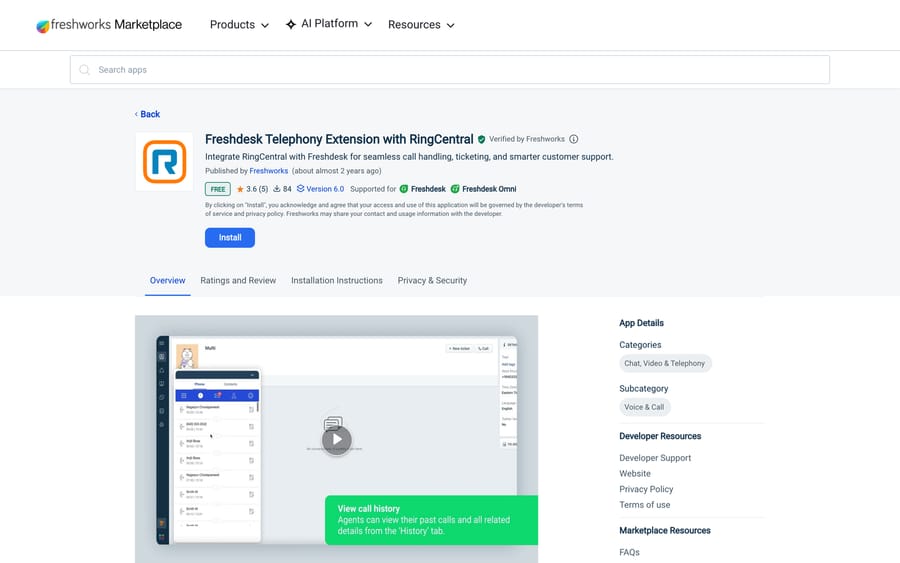Switch to Privacy & Security tab
The height and width of the screenshot is (563, 900).
pyautogui.click(x=432, y=281)
